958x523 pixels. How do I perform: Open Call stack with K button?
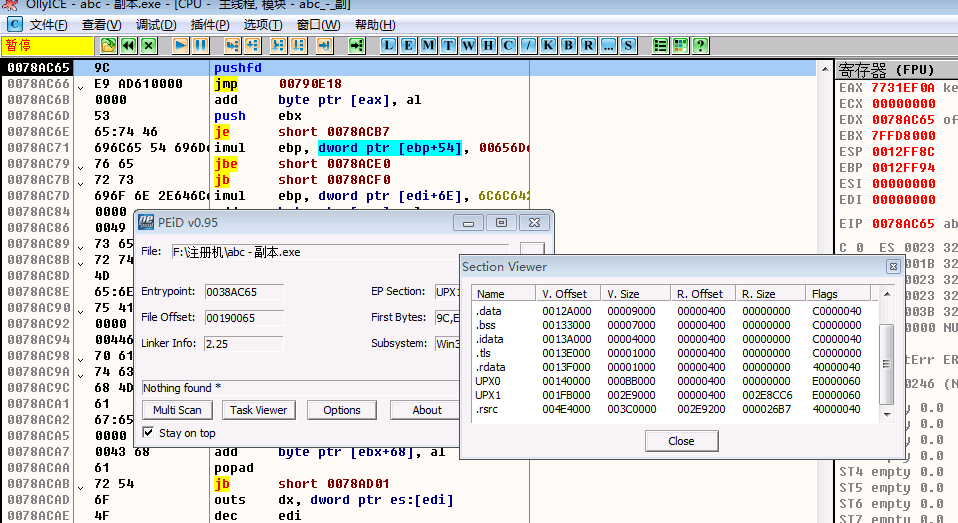click(549, 46)
